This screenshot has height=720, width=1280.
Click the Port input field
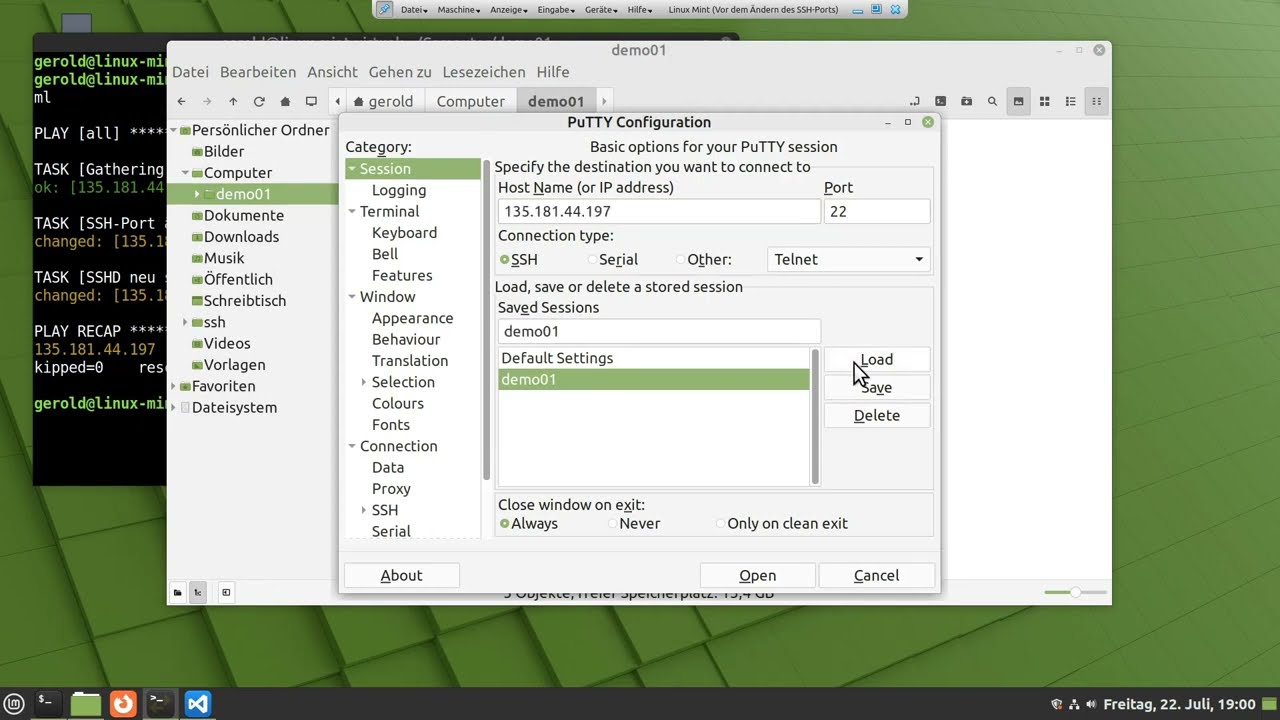(x=877, y=211)
